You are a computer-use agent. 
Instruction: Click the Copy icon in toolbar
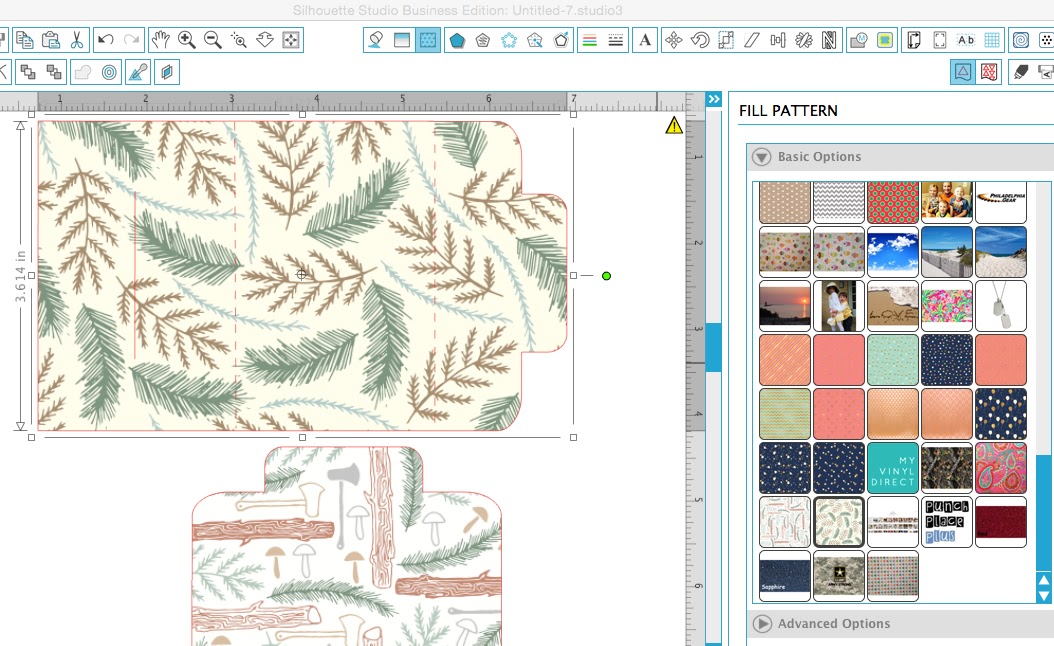[25, 40]
